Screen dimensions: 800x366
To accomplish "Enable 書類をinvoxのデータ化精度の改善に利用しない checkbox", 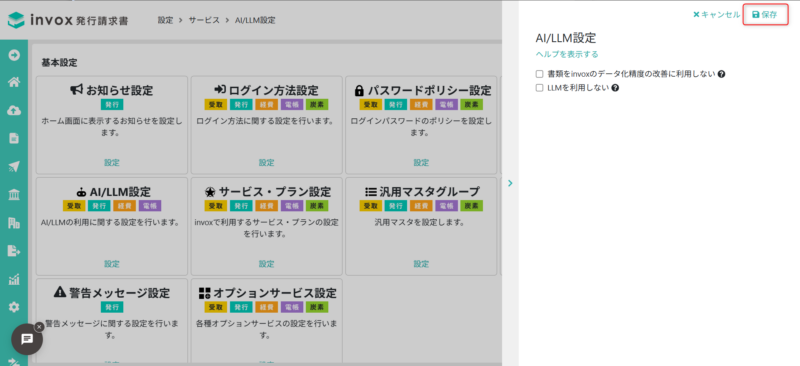I will coord(539,74).
